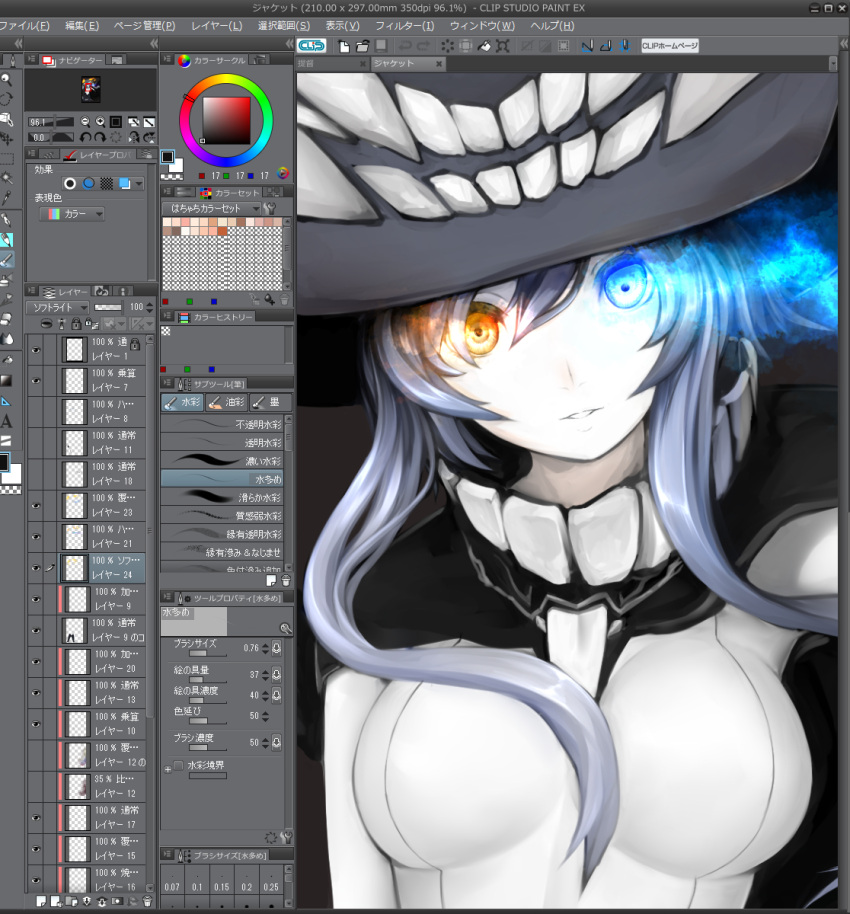
Task: Hide layer レイヤー 9 with its eye icon
Action: pyautogui.click(x=36, y=599)
